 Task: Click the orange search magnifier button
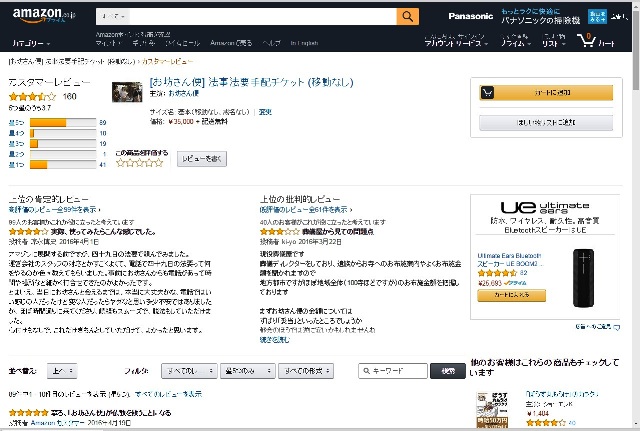pos(407,16)
